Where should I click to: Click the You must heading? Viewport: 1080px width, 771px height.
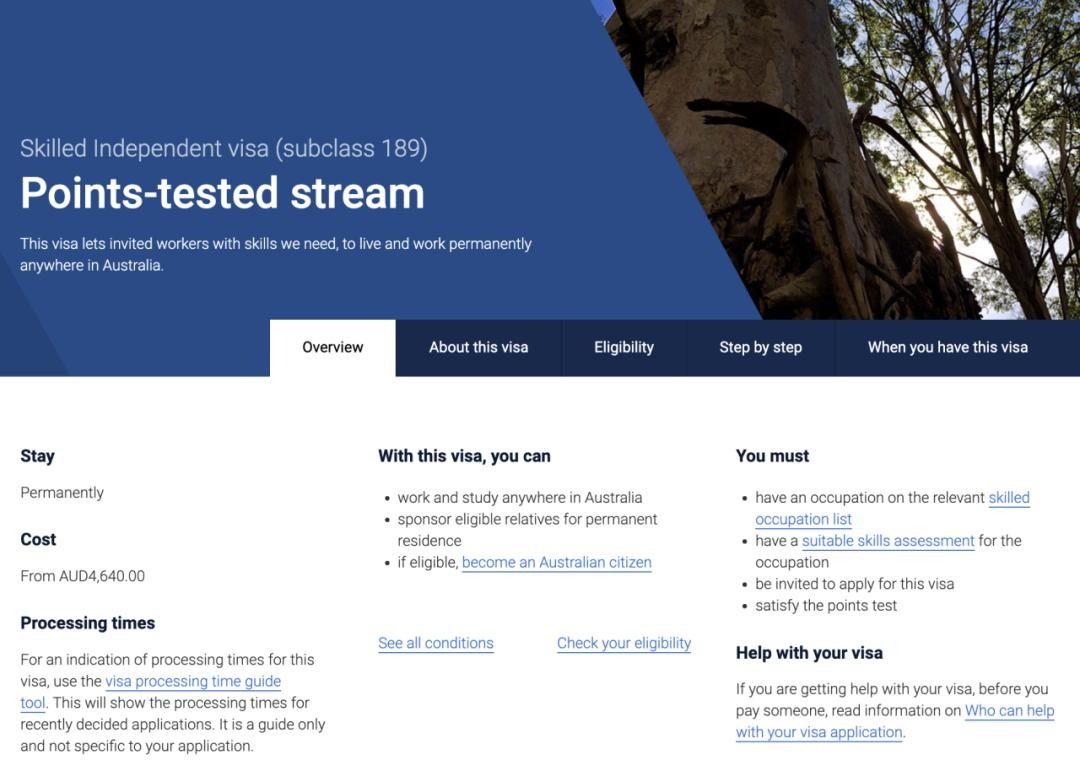point(772,456)
